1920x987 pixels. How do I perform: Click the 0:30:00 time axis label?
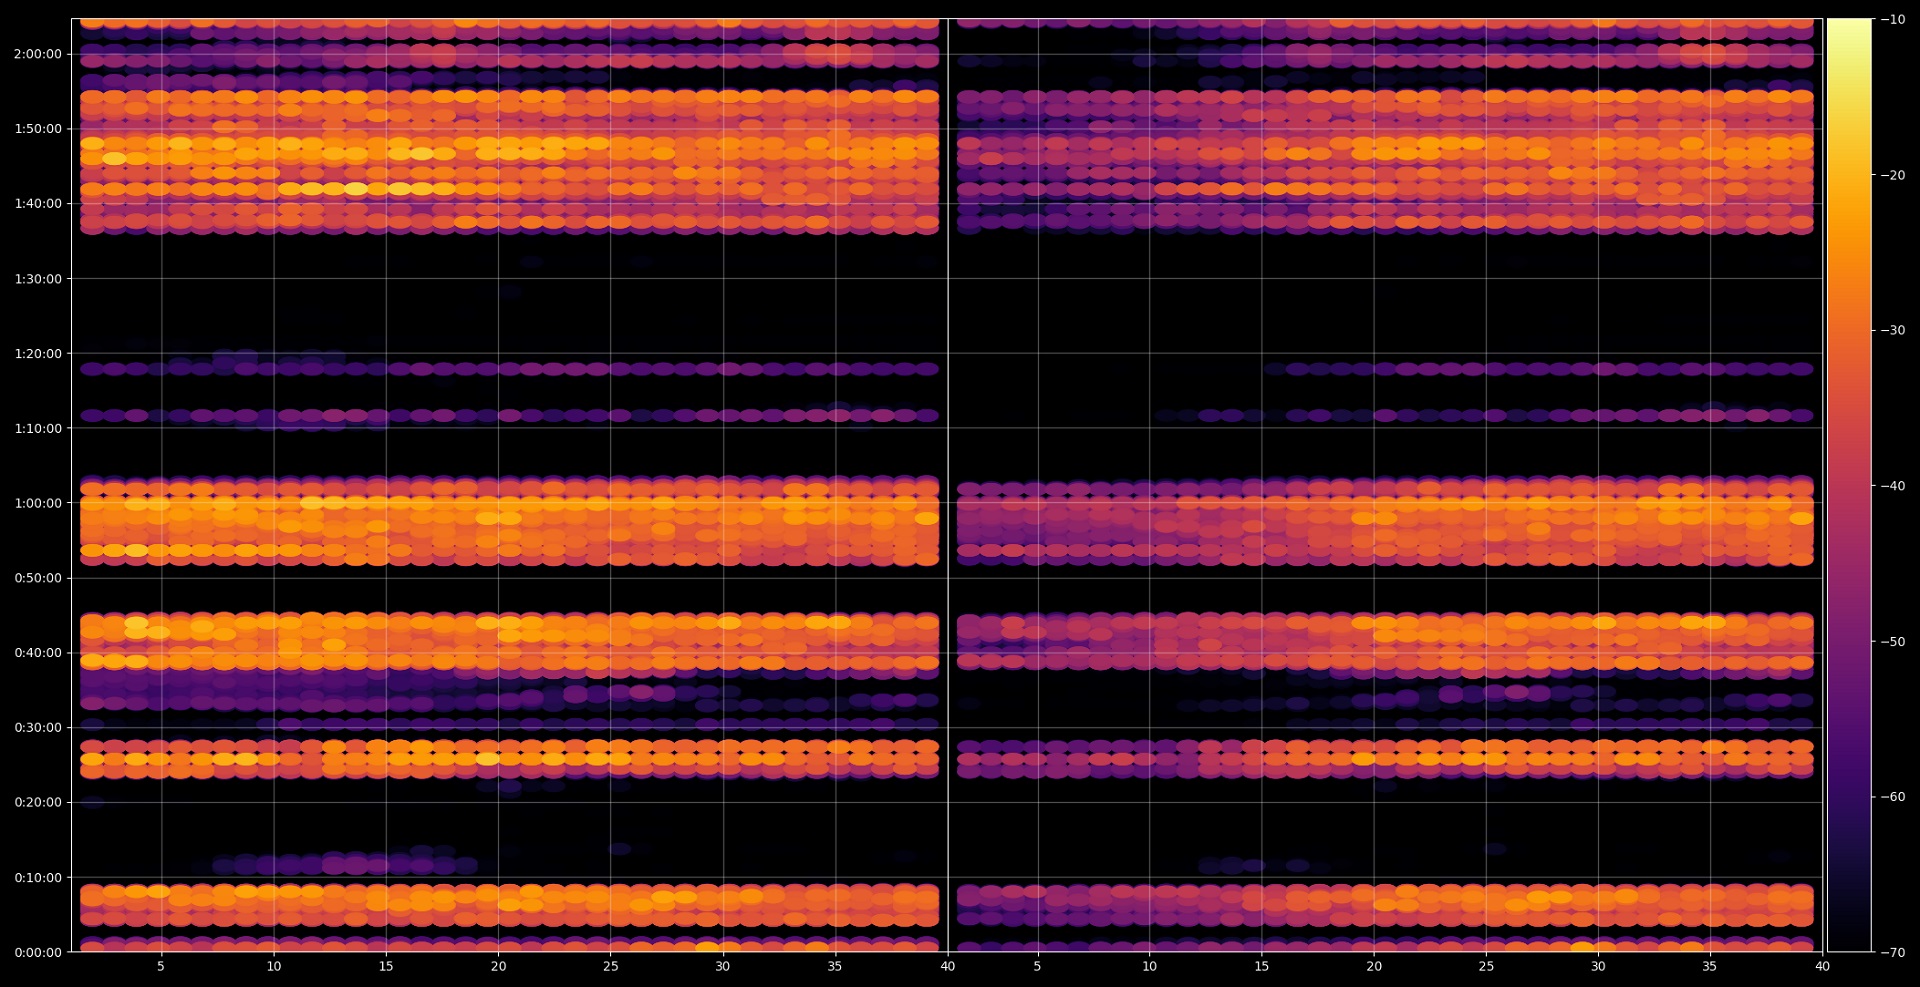(x=38, y=728)
